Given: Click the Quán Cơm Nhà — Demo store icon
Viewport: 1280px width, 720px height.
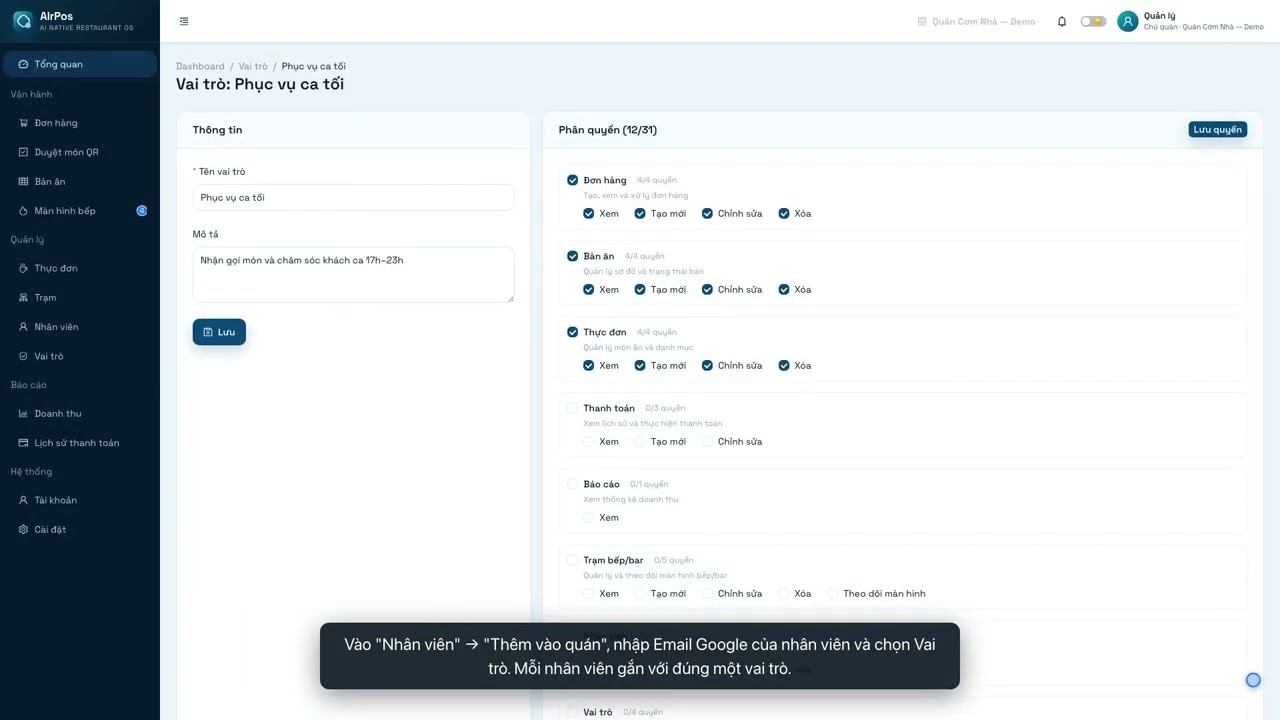Looking at the screenshot, I should point(922,21).
